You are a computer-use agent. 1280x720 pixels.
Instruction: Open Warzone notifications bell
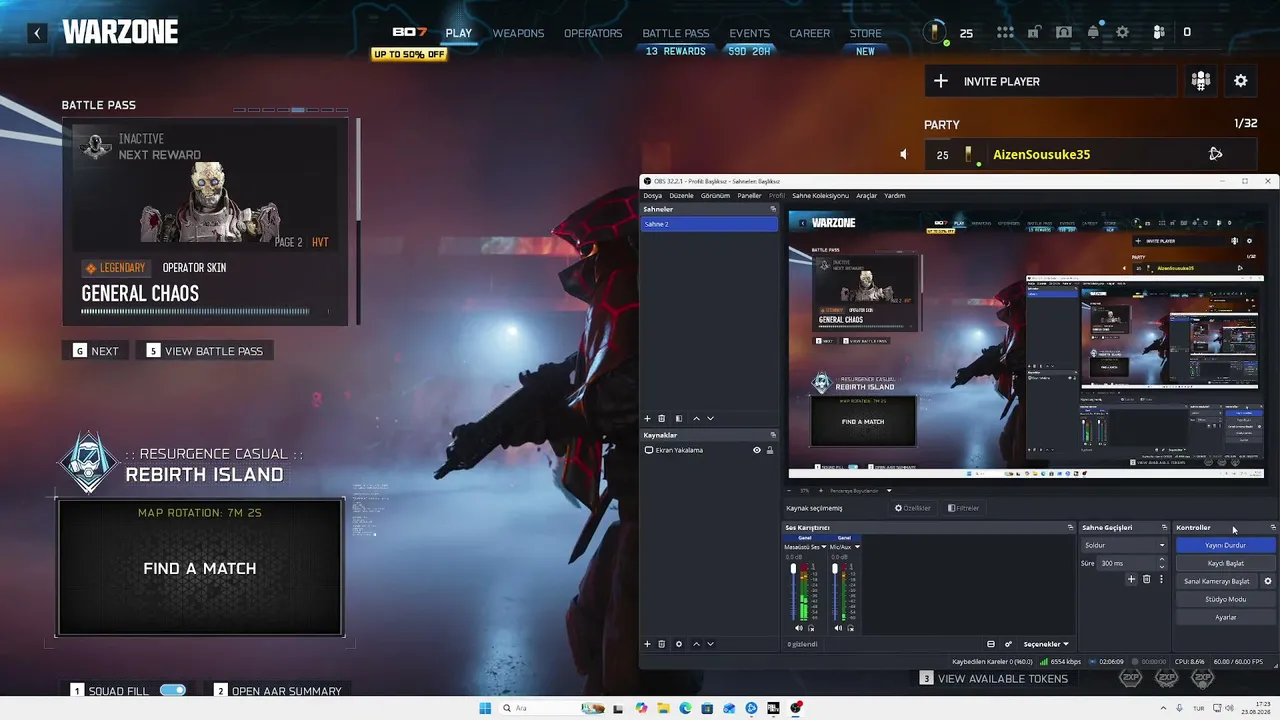[x=1093, y=32]
